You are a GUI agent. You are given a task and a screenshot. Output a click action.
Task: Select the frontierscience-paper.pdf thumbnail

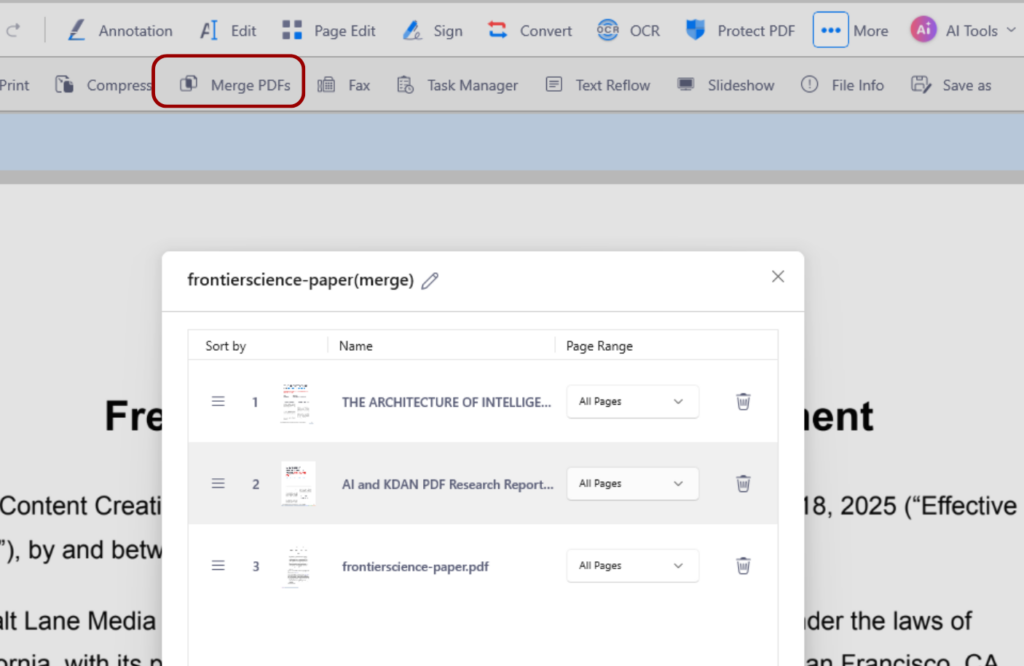click(x=297, y=565)
